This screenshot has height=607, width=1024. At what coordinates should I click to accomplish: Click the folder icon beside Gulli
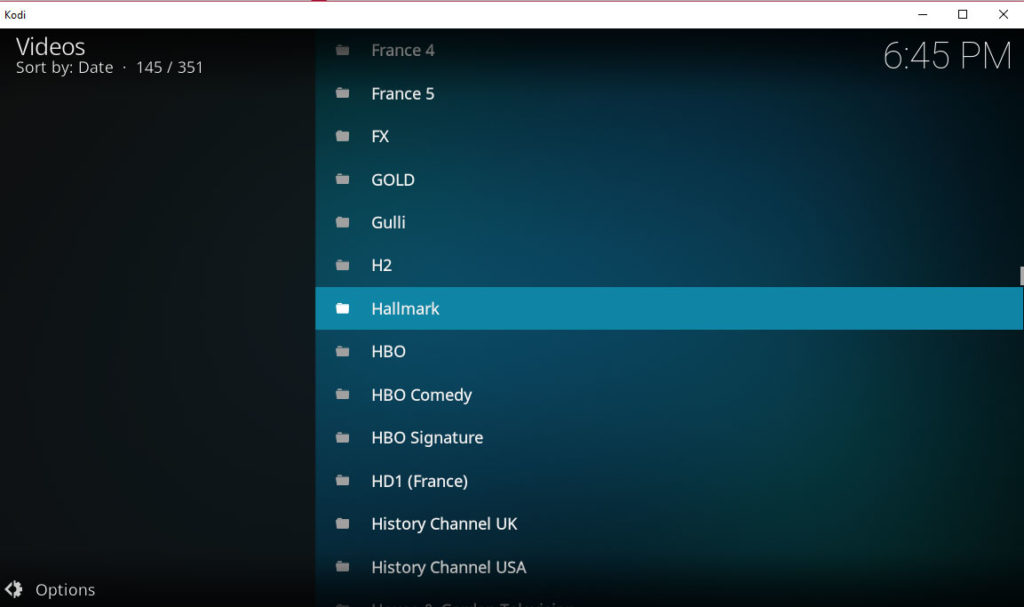click(x=342, y=222)
